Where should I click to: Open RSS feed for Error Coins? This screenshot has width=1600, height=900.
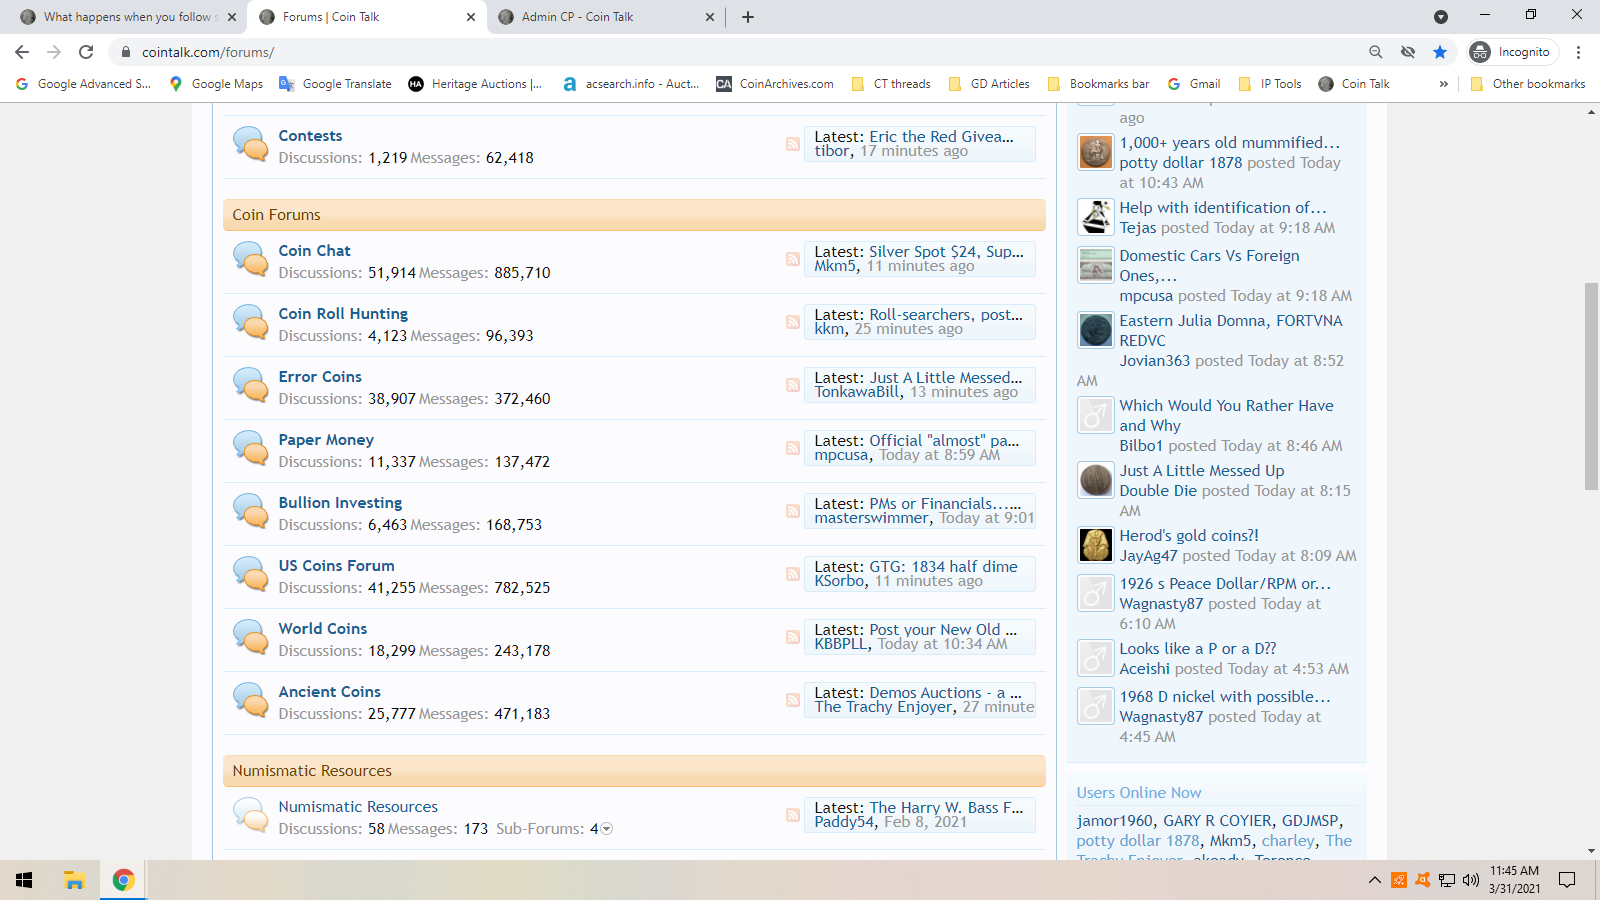click(792, 385)
